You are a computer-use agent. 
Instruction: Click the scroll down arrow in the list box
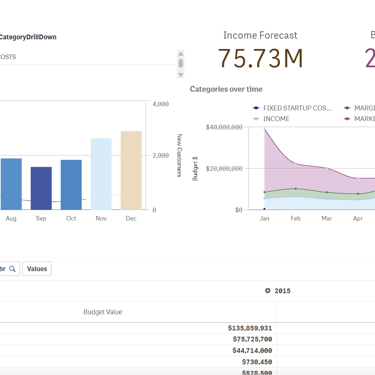181,75
